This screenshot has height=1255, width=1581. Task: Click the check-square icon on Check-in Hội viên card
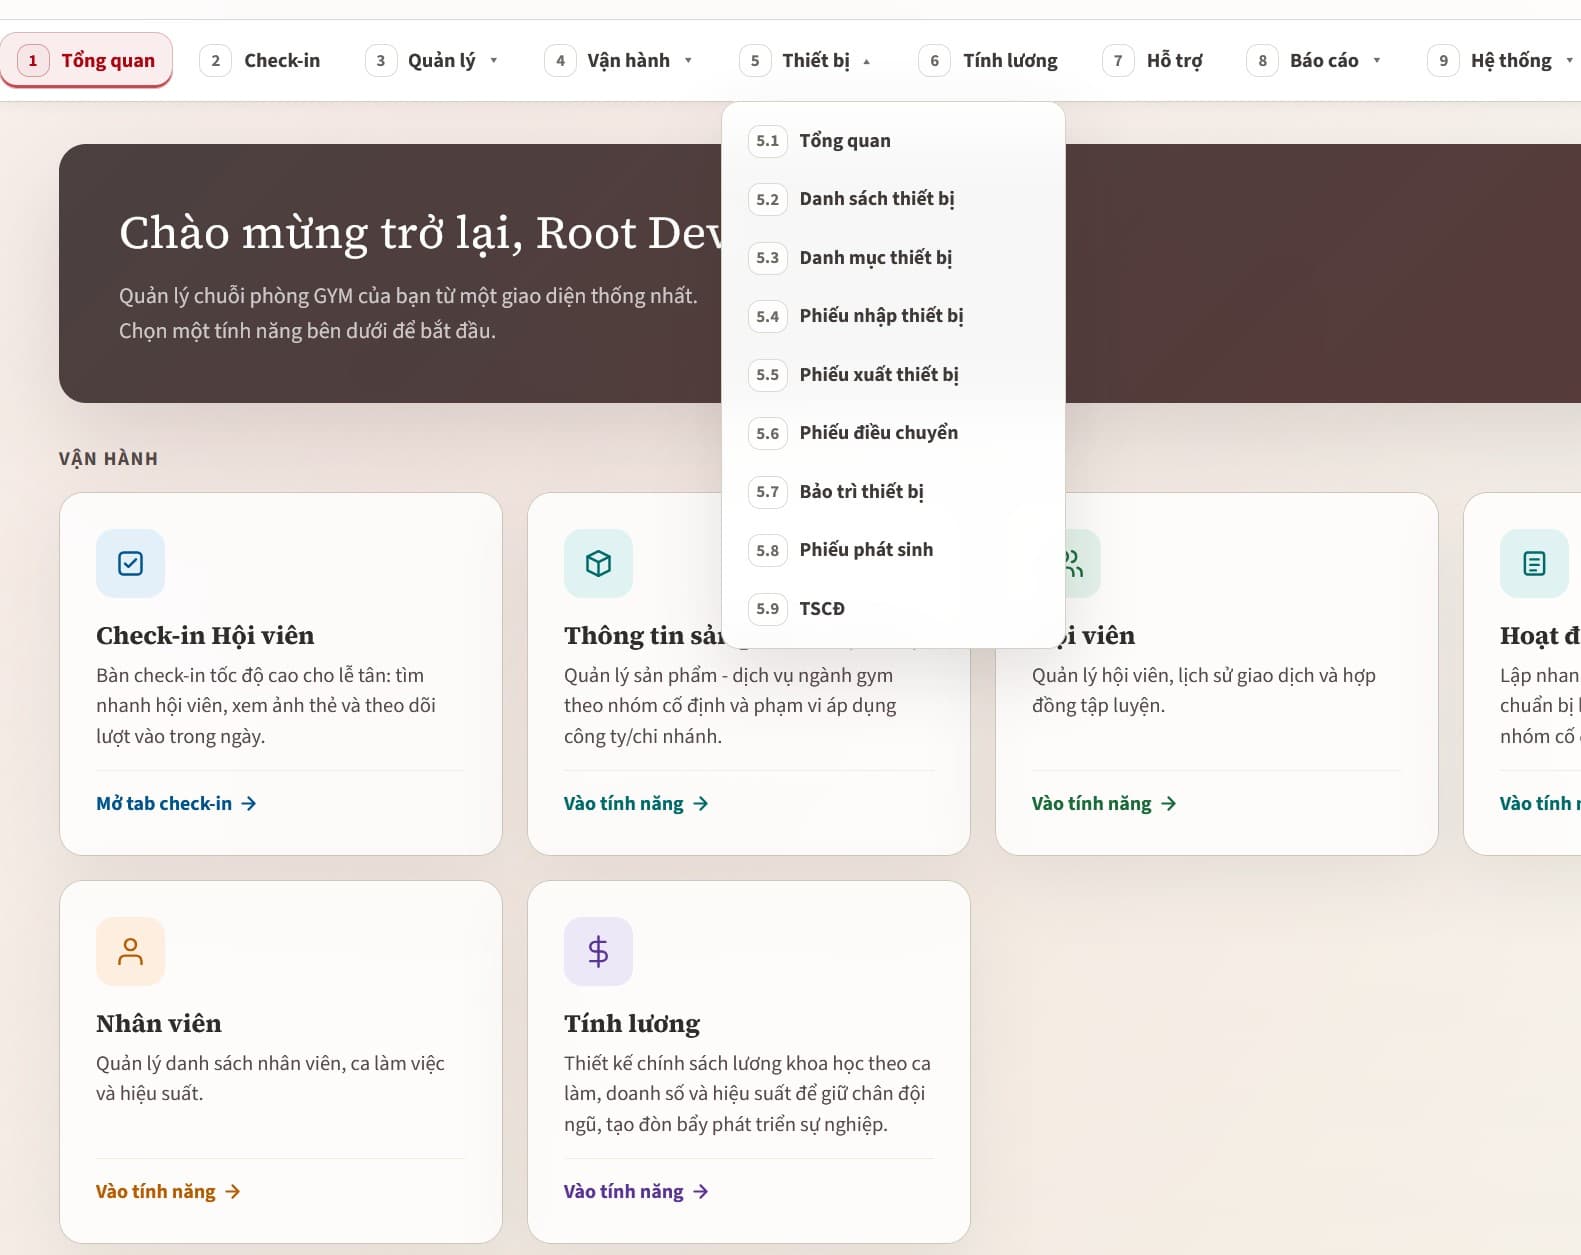coord(130,563)
